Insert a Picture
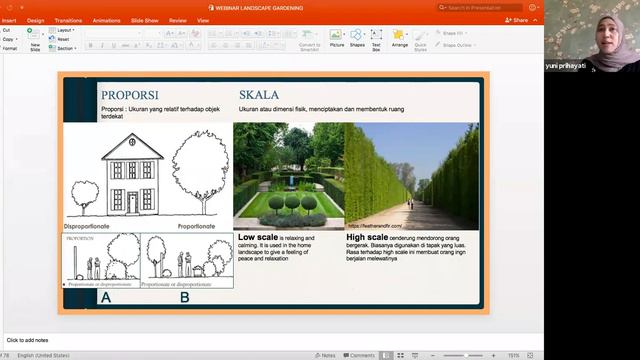This screenshot has height=360, width=640. (337, 39)
